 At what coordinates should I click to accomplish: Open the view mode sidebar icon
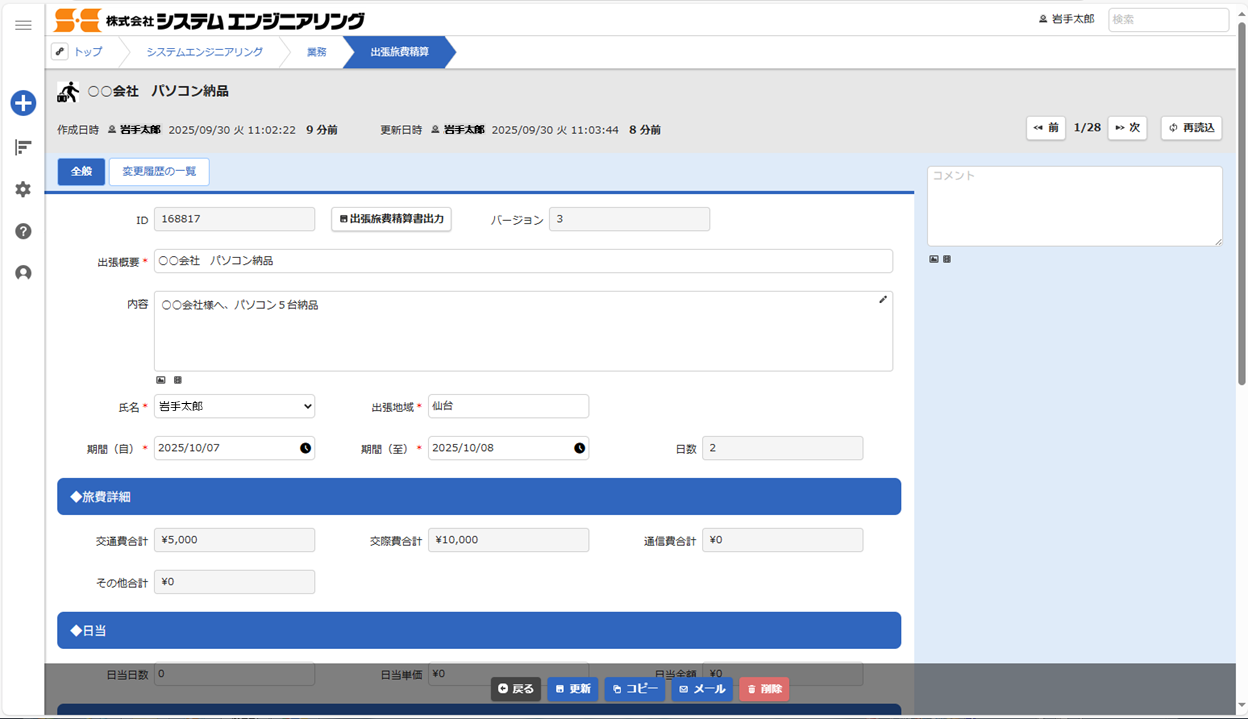click(x=23, y=147)
